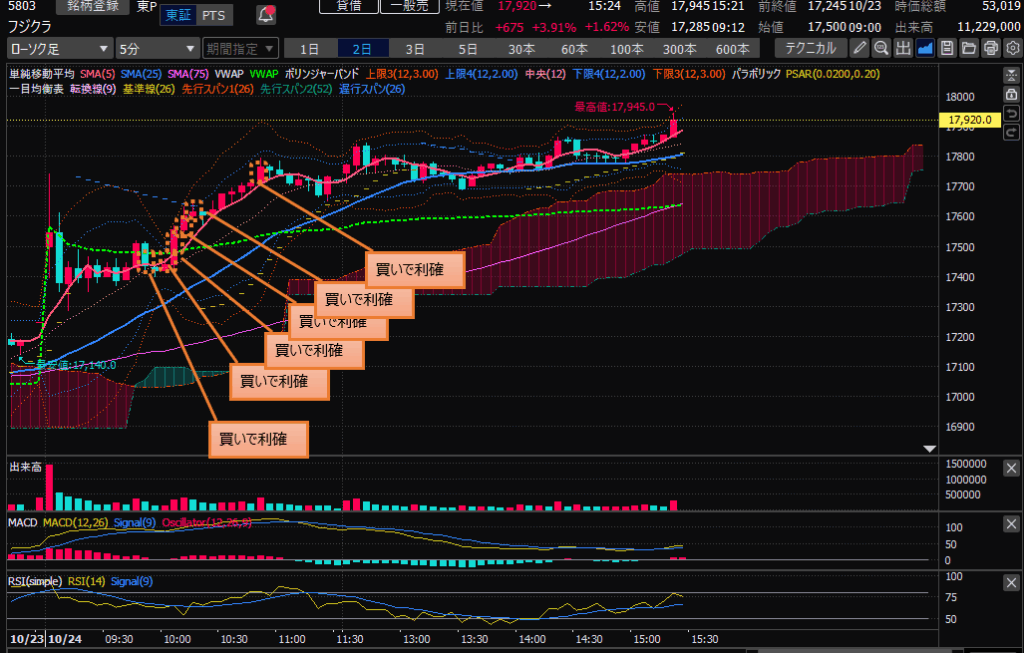
Task: Save chart with the floppy disk icon
Action: coord(947,48)
